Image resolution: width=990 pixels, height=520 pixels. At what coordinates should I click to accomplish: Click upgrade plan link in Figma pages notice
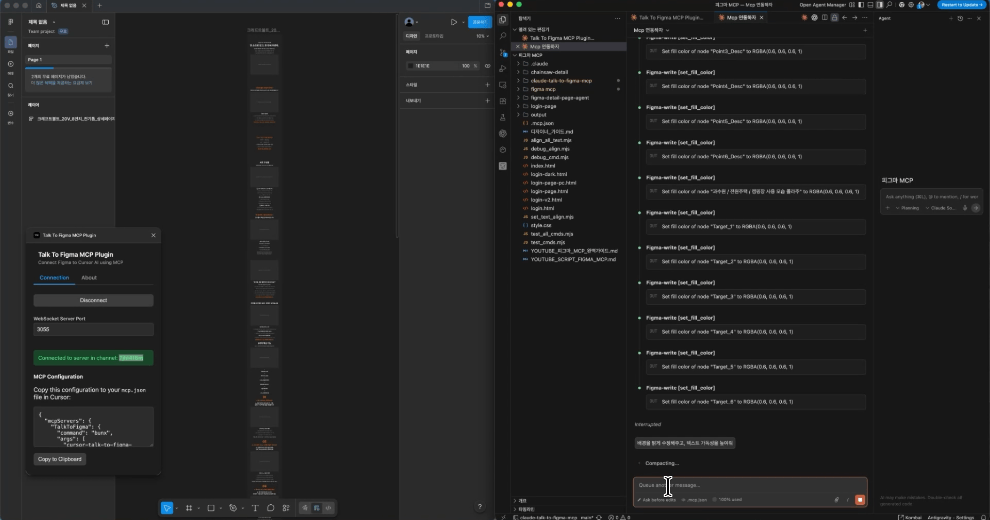(61, 83)
